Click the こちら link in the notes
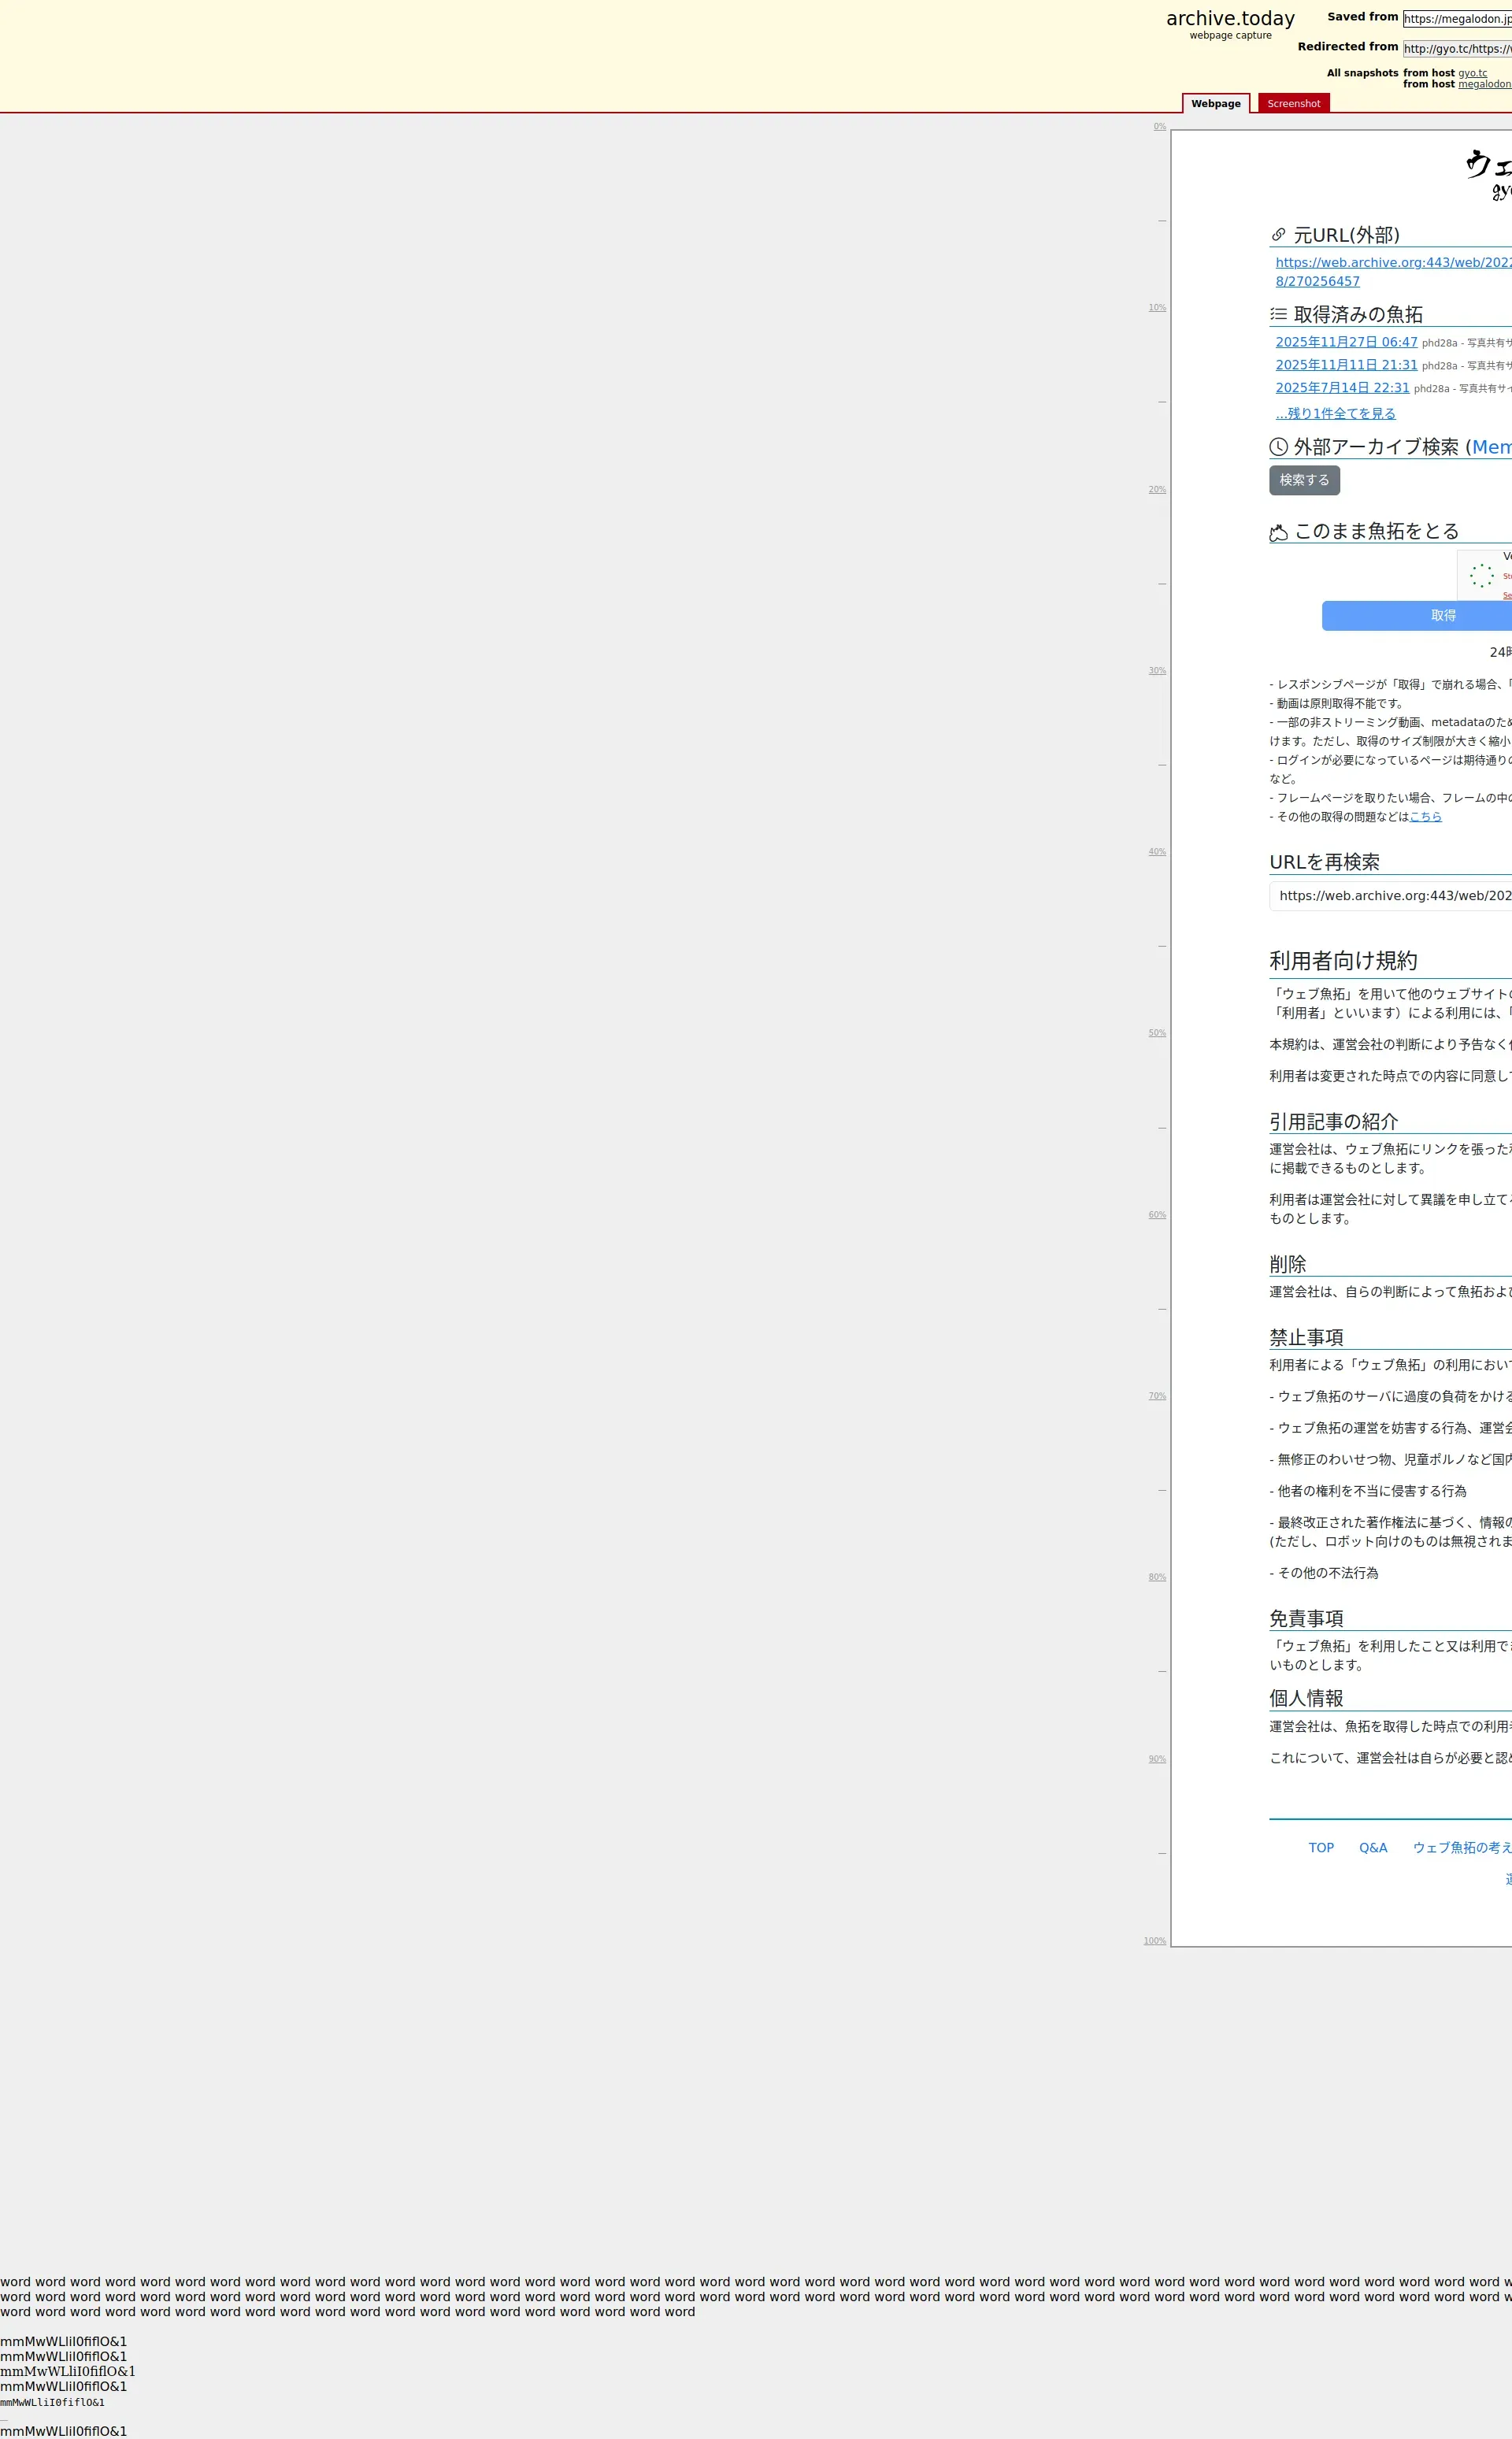Screen dimensions: 1512x2439 (x=1425, y=817)
